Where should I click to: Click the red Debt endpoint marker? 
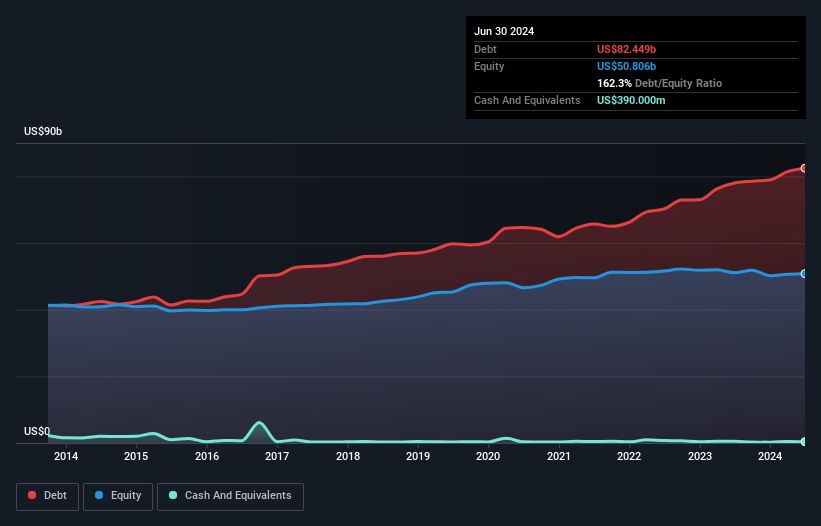[804, 168]
